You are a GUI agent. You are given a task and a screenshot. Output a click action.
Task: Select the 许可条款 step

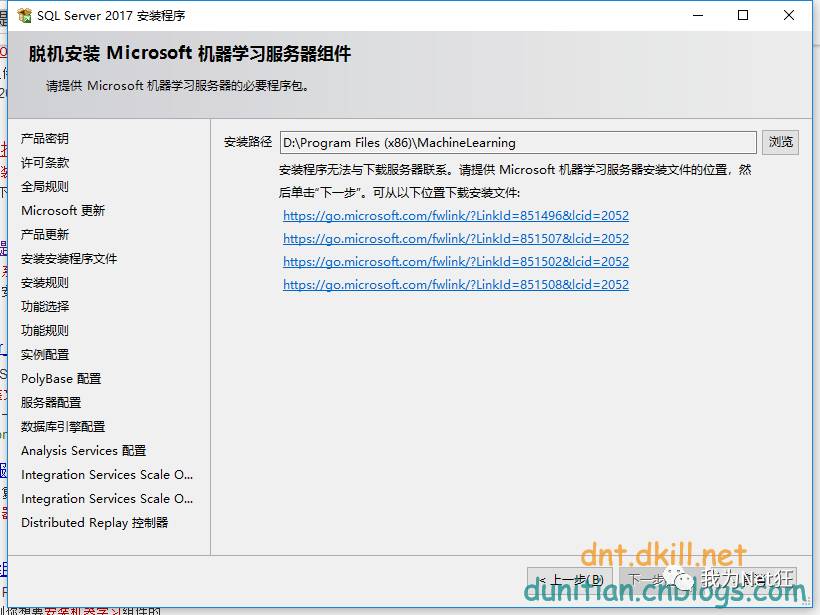point(45,163)
